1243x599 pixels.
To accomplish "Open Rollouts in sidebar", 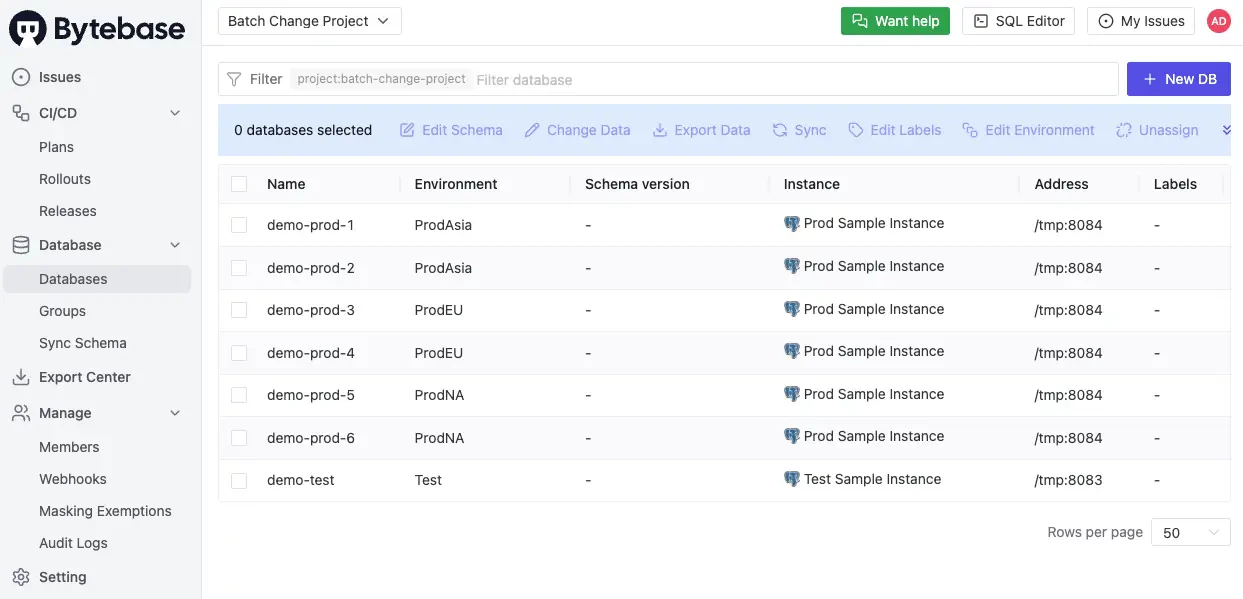I will pos(65,179).
